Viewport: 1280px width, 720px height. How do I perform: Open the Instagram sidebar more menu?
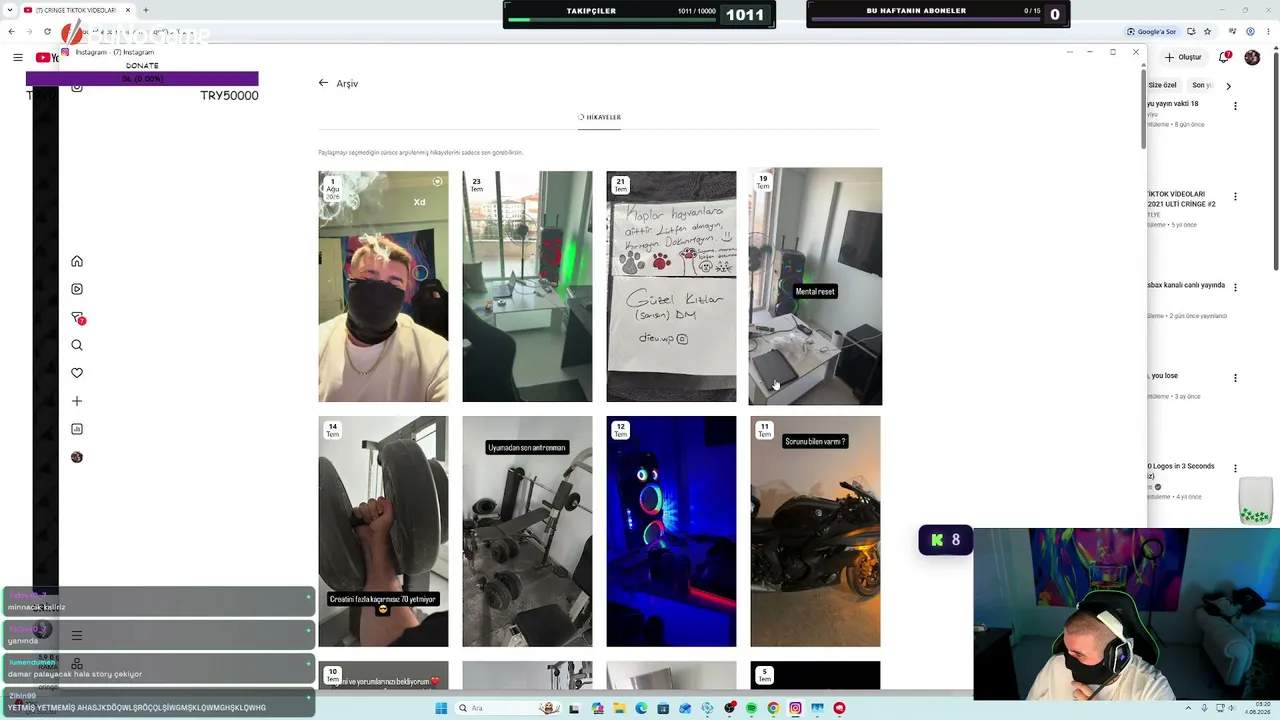77,635
